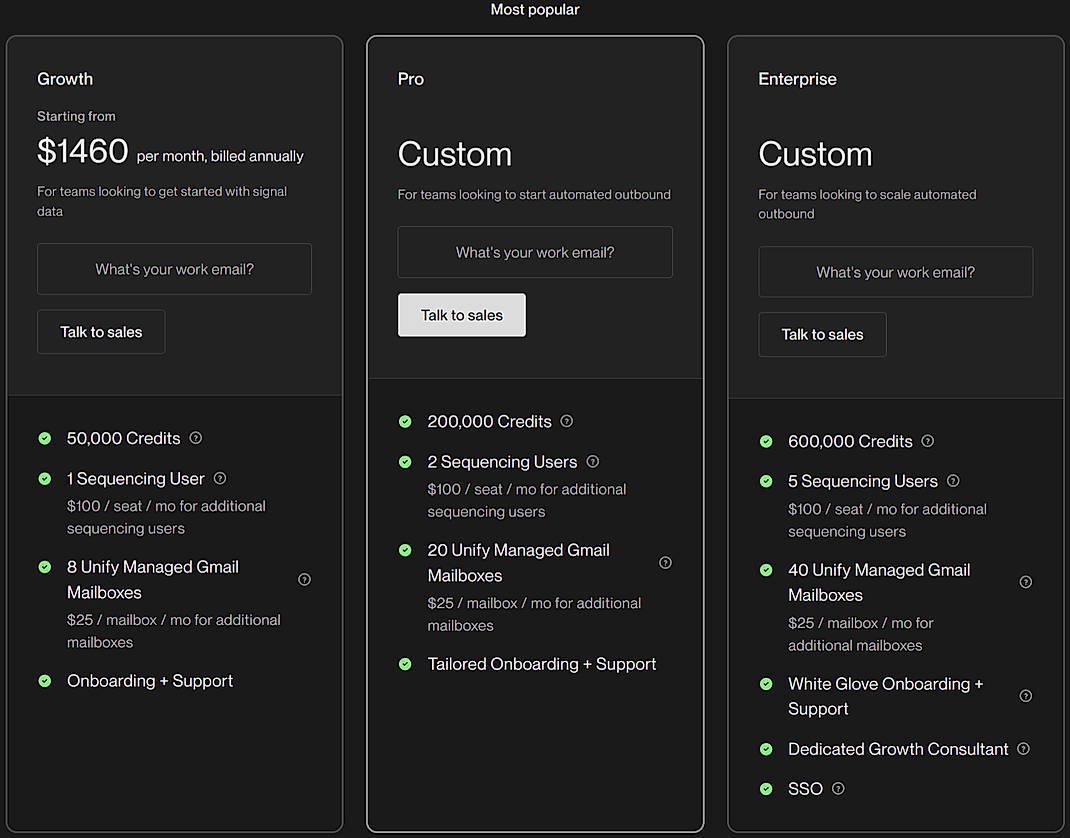Screen dimensions: 1070x838
Task: Click green check next to Onboarding + Support
Action: [x=45, y=681]
